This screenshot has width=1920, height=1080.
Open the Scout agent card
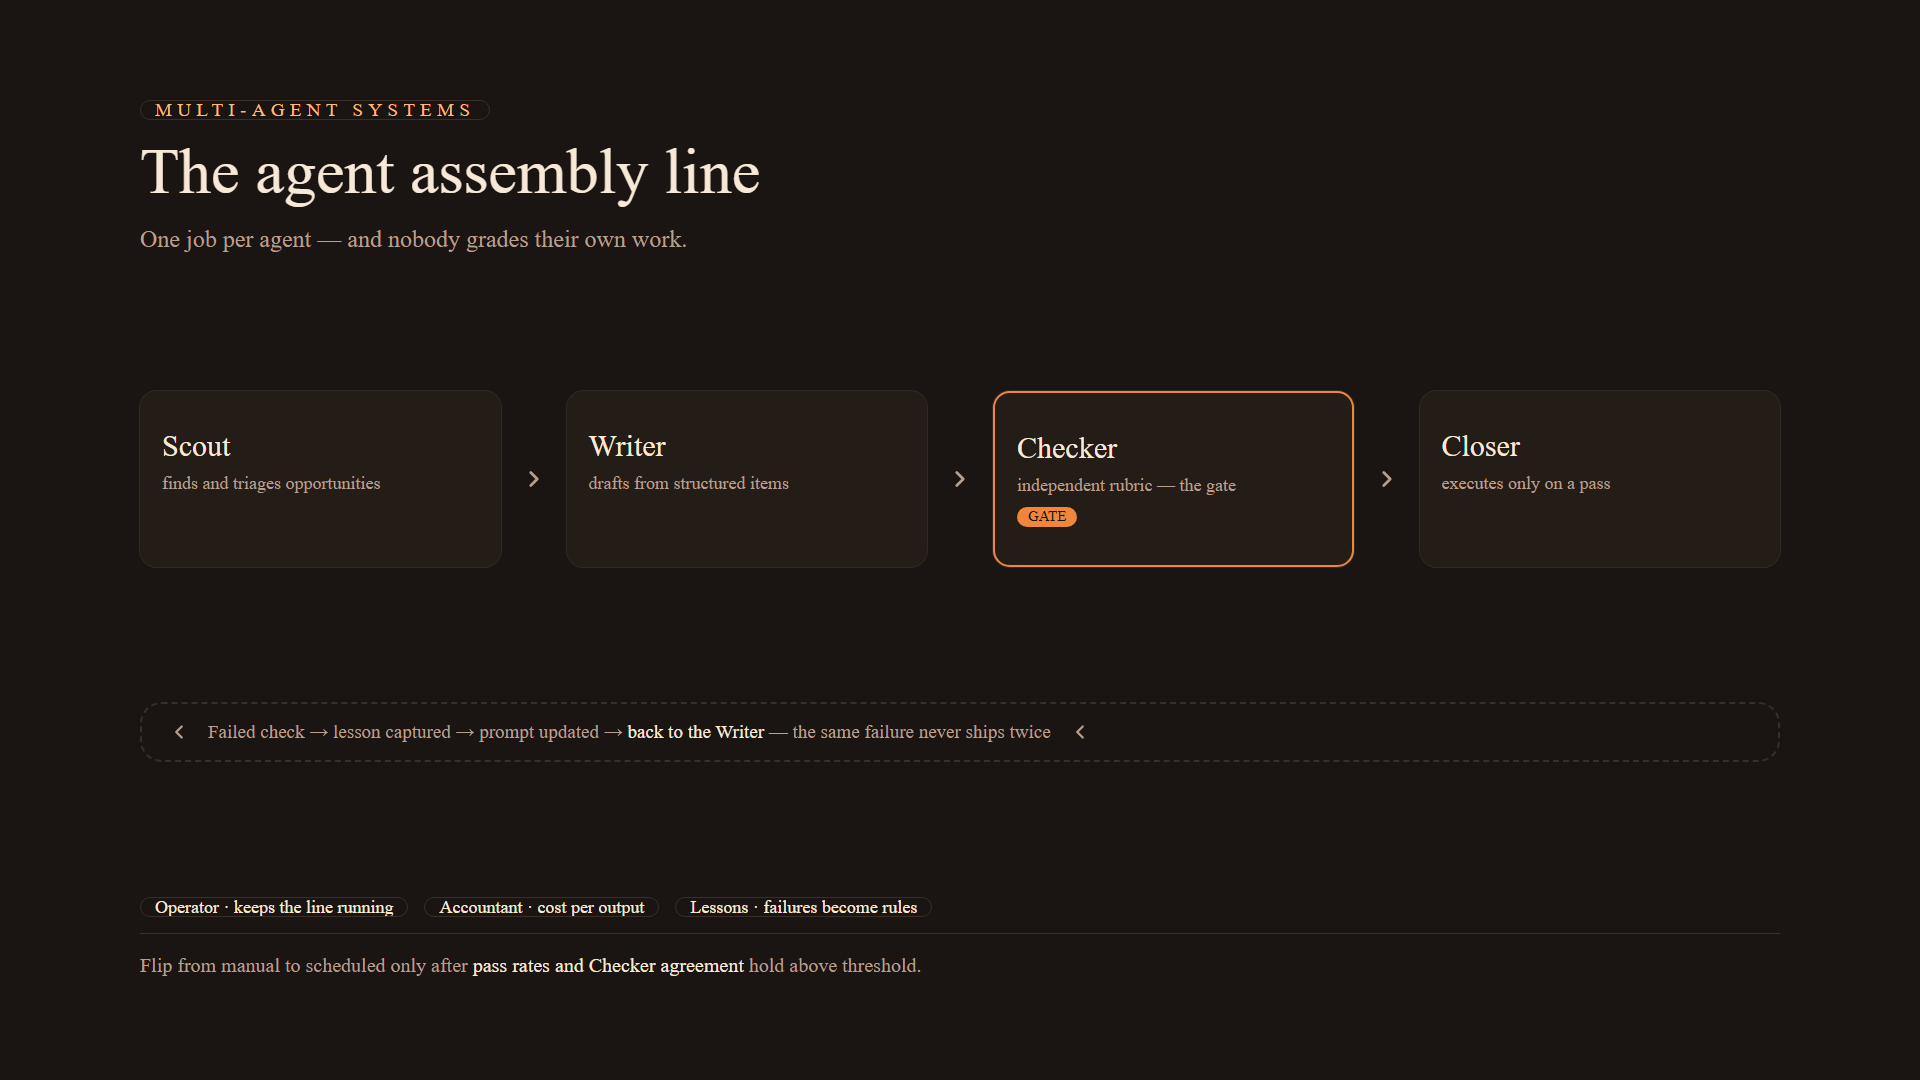320,479
